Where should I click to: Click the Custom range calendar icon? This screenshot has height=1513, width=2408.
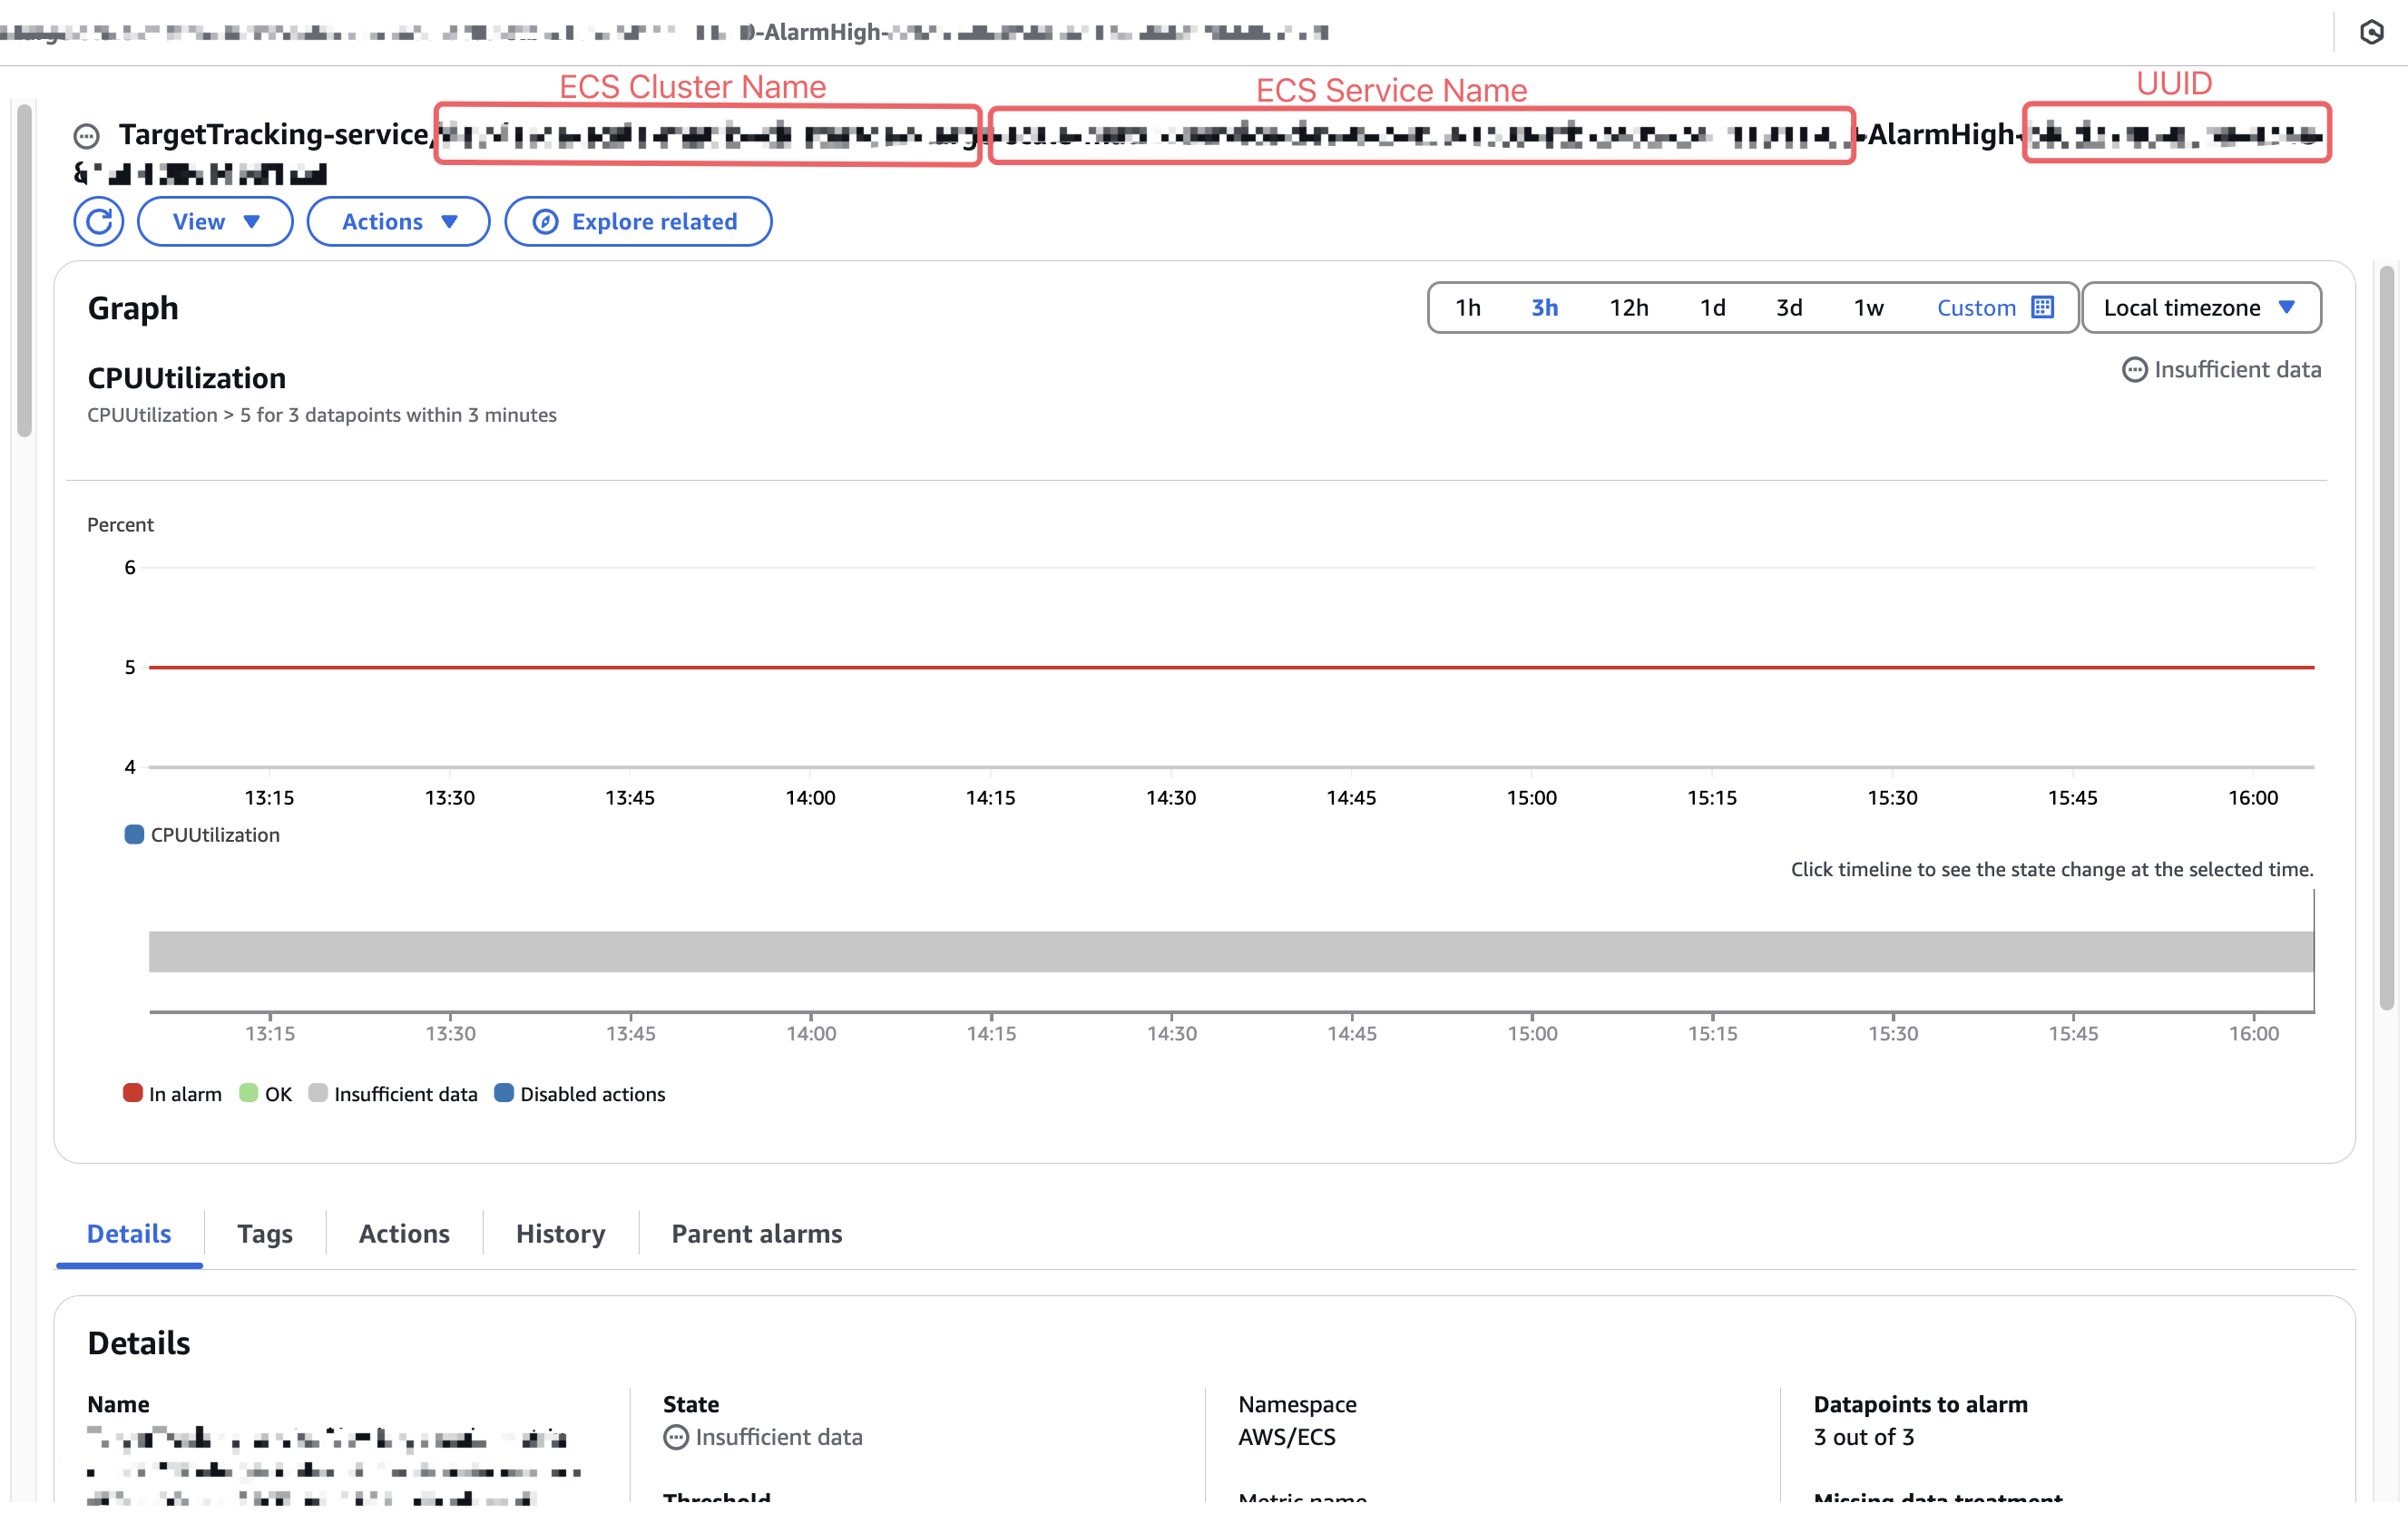2043,307
